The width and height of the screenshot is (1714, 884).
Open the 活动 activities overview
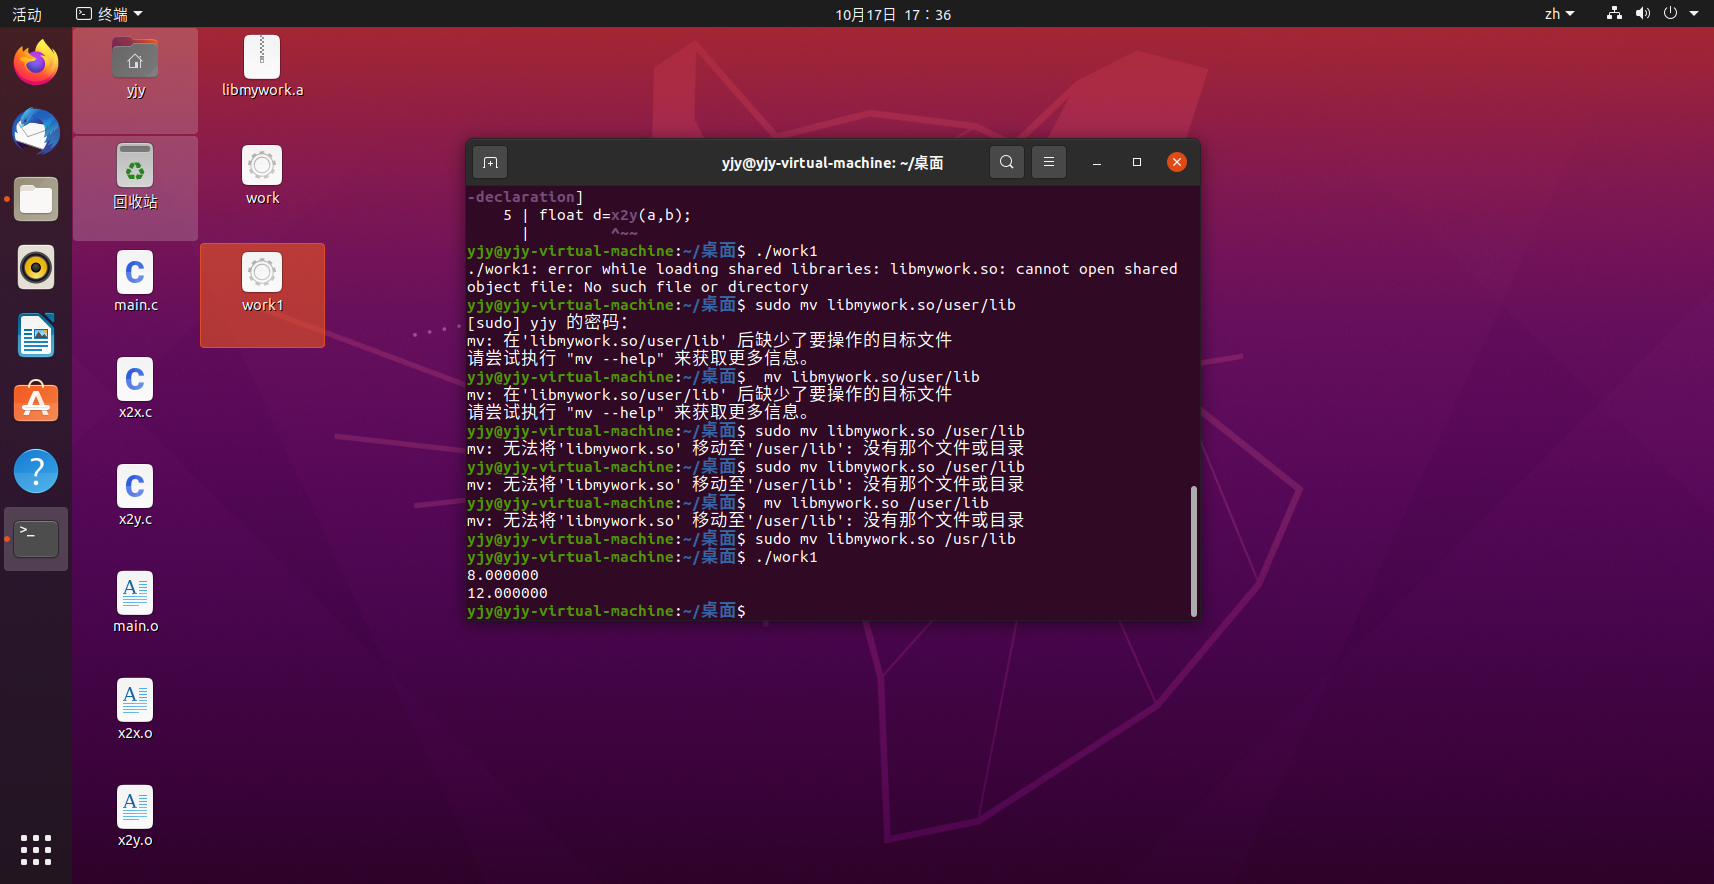tap(27, 14)
